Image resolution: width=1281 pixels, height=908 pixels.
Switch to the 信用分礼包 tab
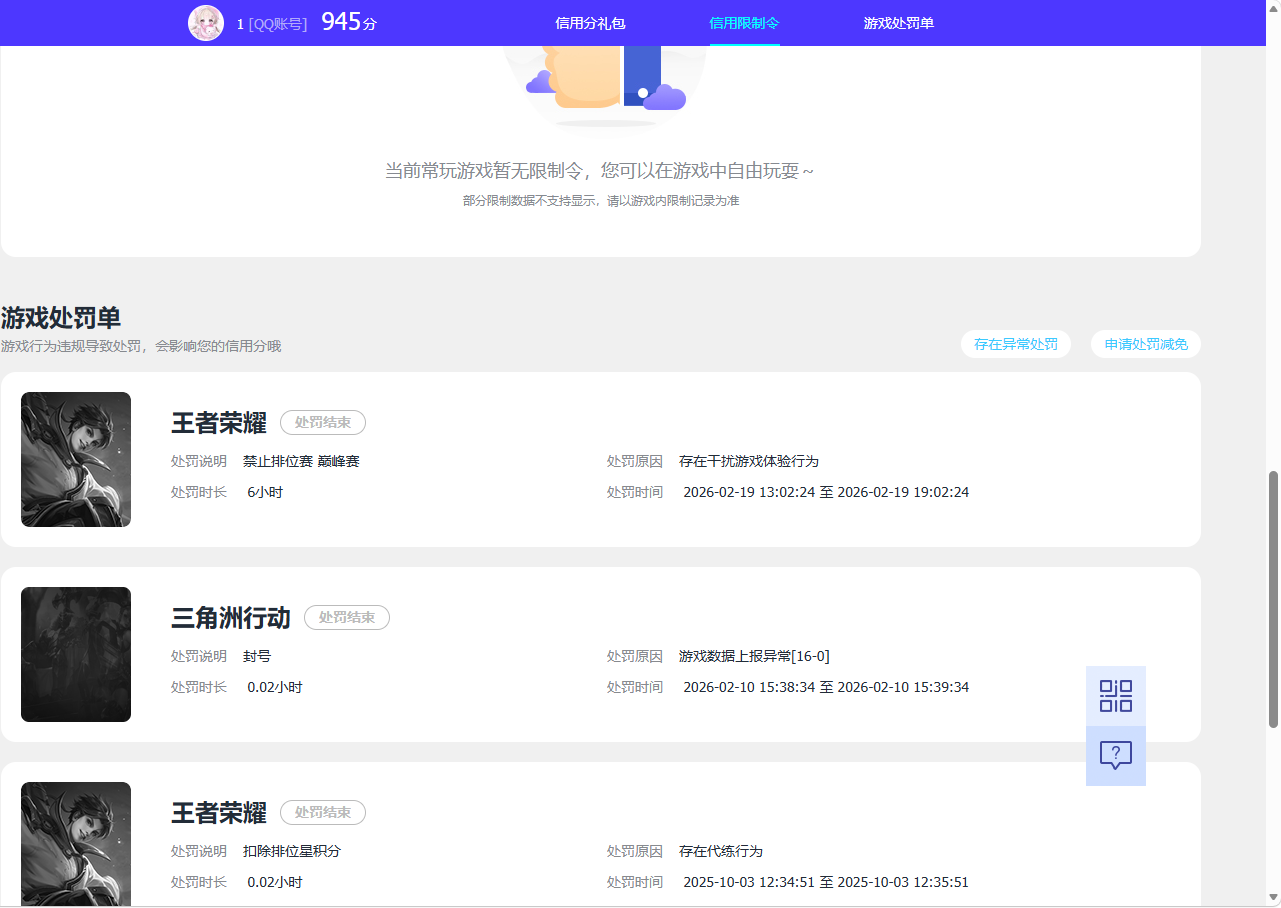click(590, 23)
